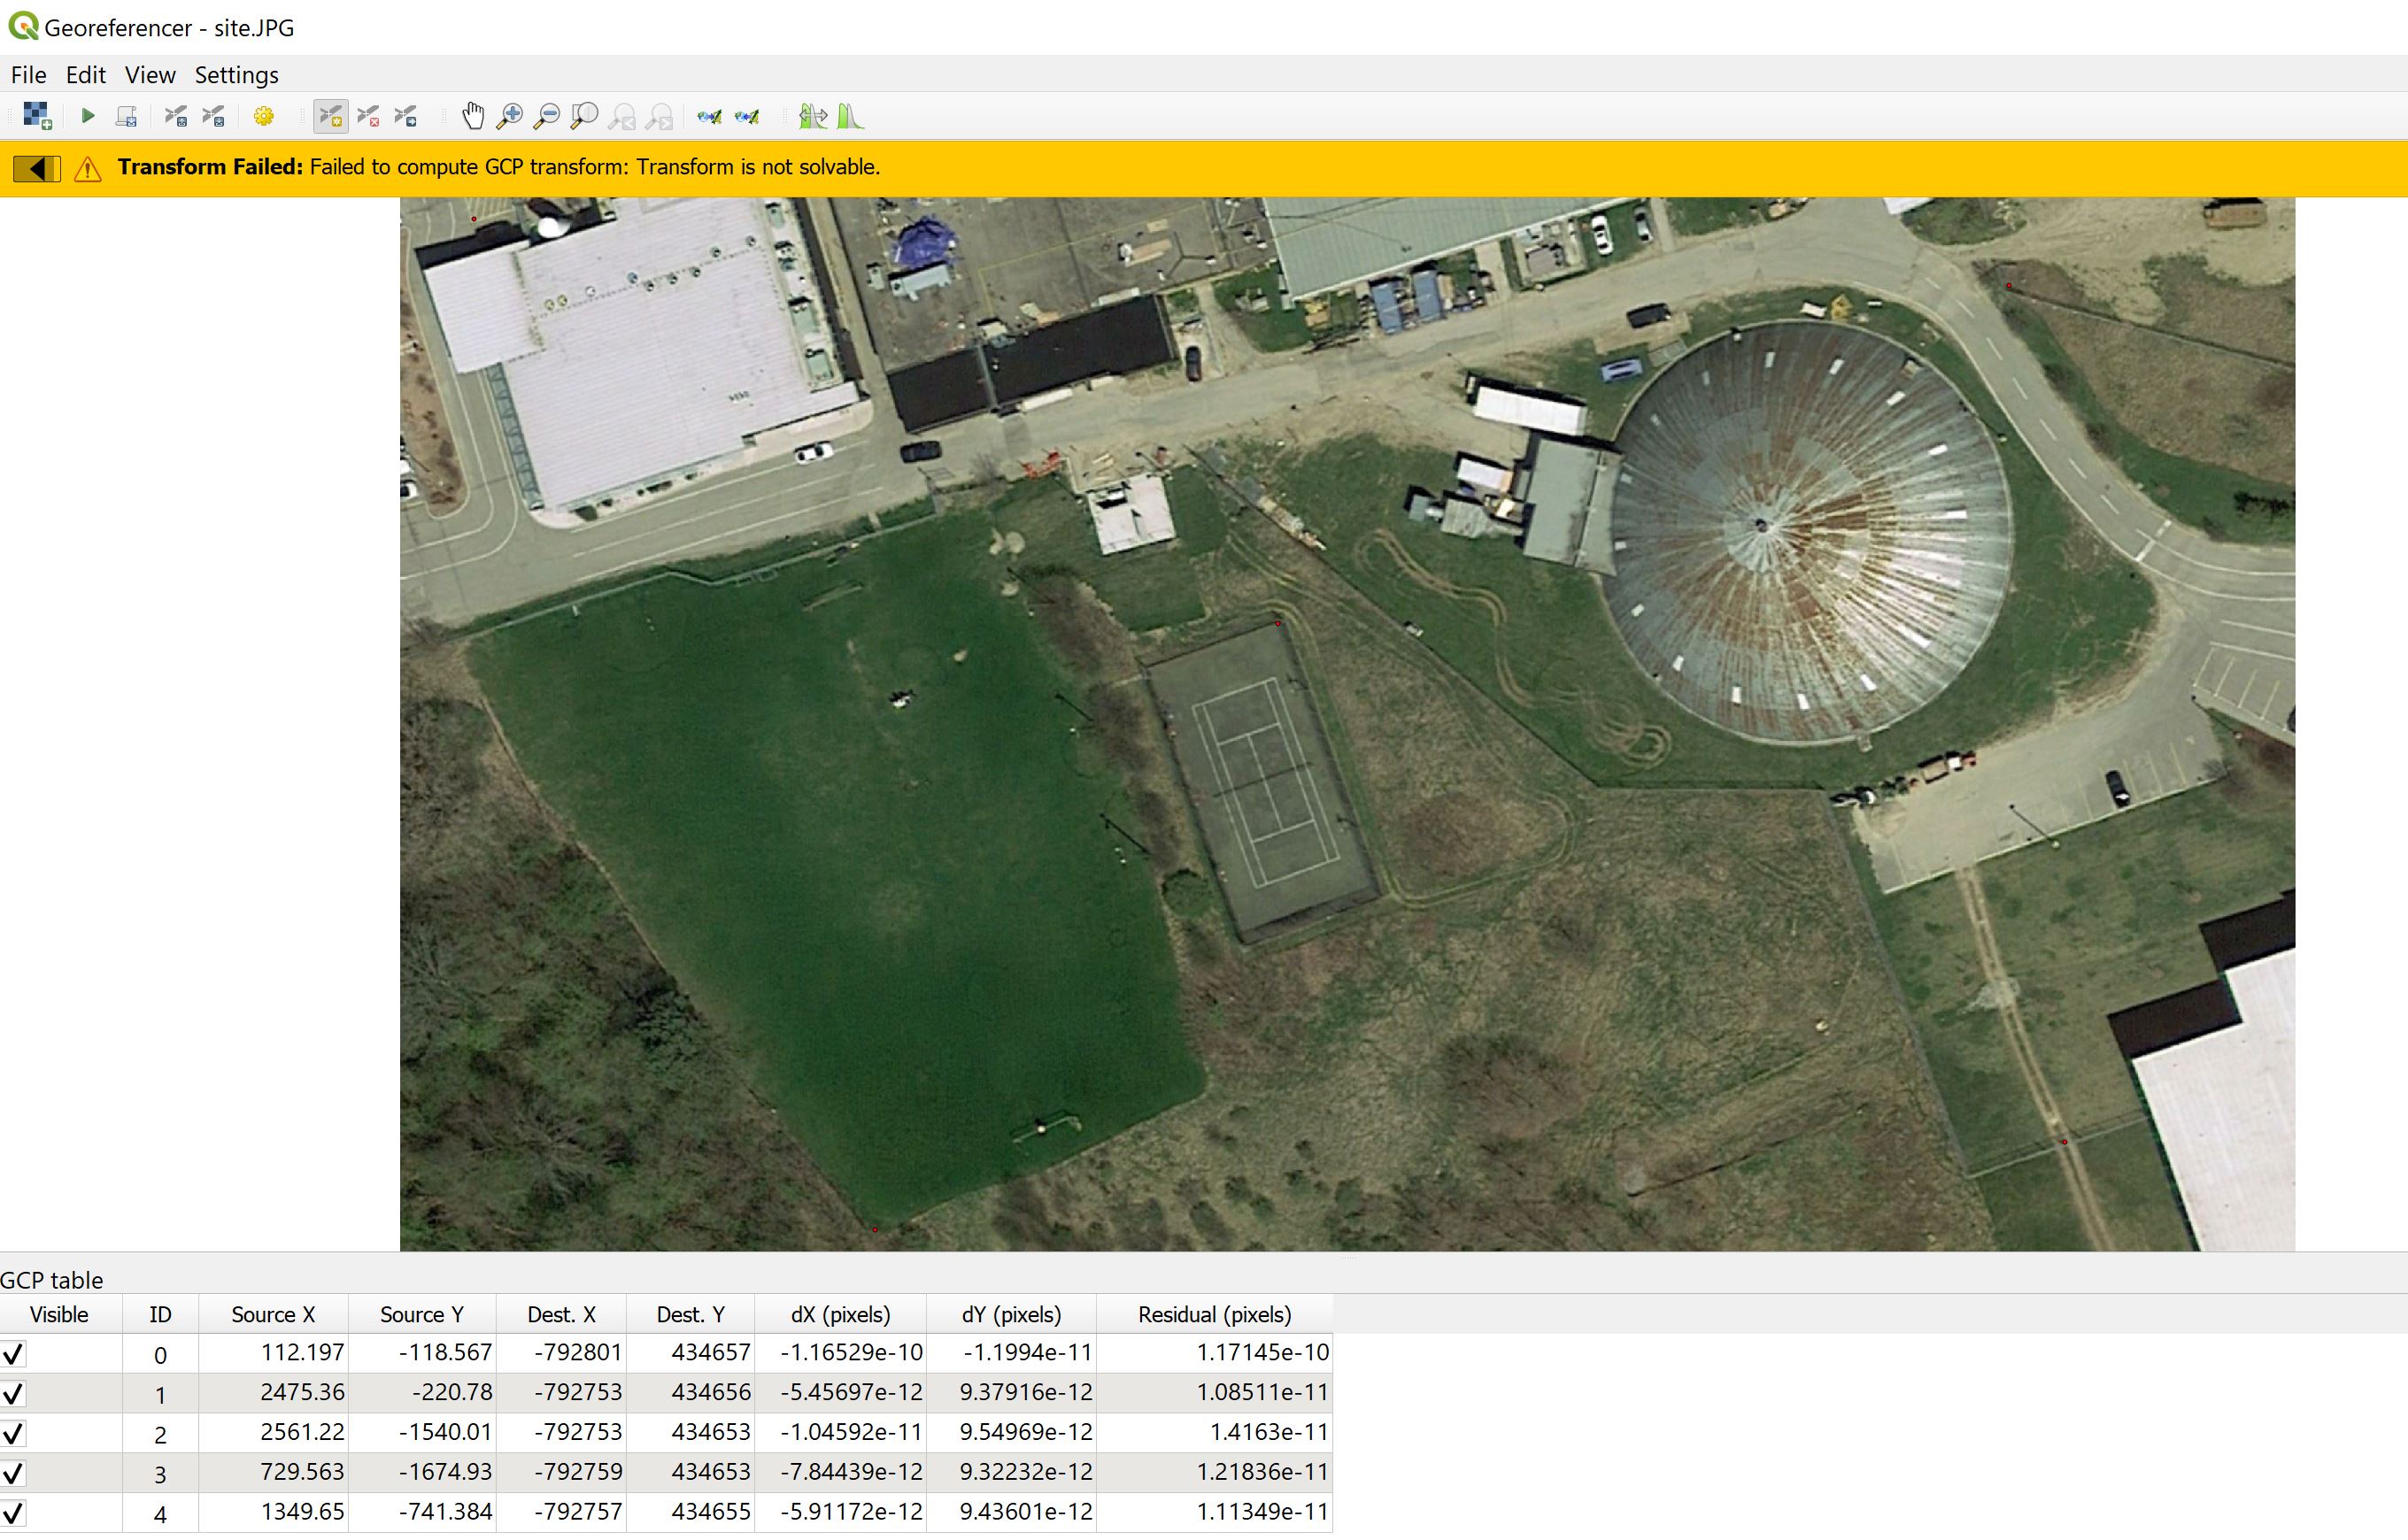Select the Delete Point tool
The height and width of the screenshot is (1540, 2408).
point(368,117)
